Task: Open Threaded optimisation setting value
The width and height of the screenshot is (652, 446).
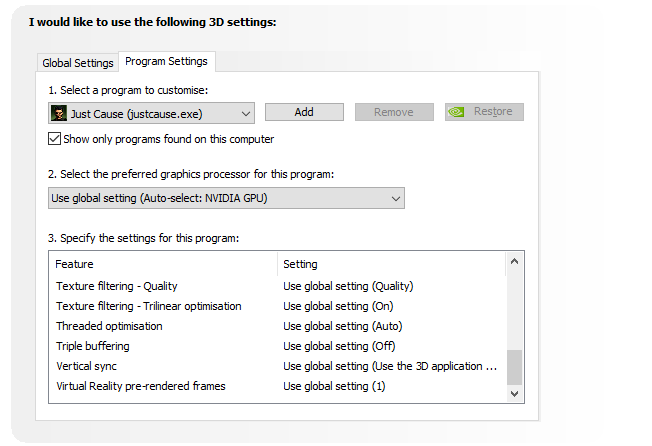Action: click(342, 326)
